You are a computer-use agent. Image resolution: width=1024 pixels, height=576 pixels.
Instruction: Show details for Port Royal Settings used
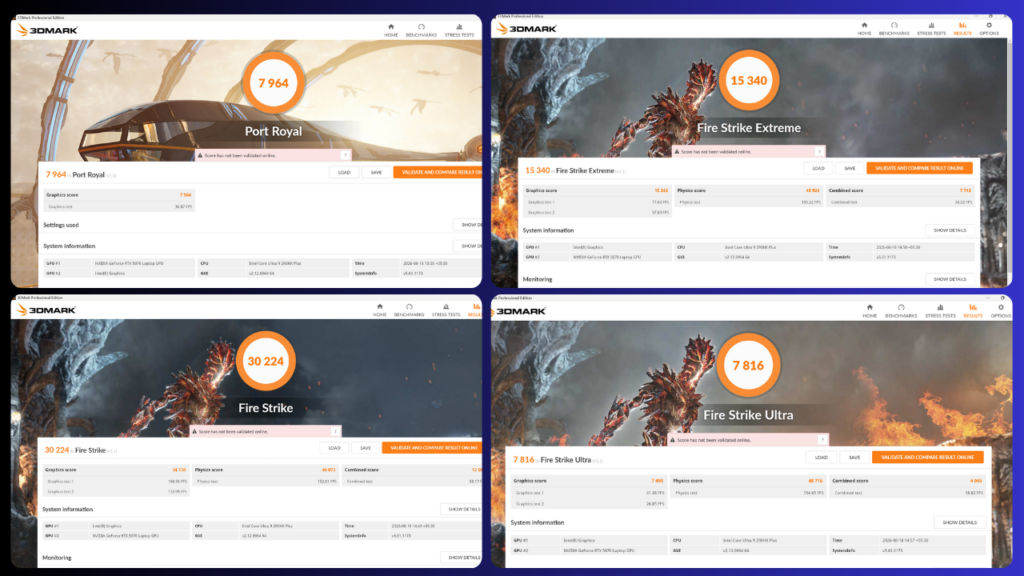pos(468,225)
